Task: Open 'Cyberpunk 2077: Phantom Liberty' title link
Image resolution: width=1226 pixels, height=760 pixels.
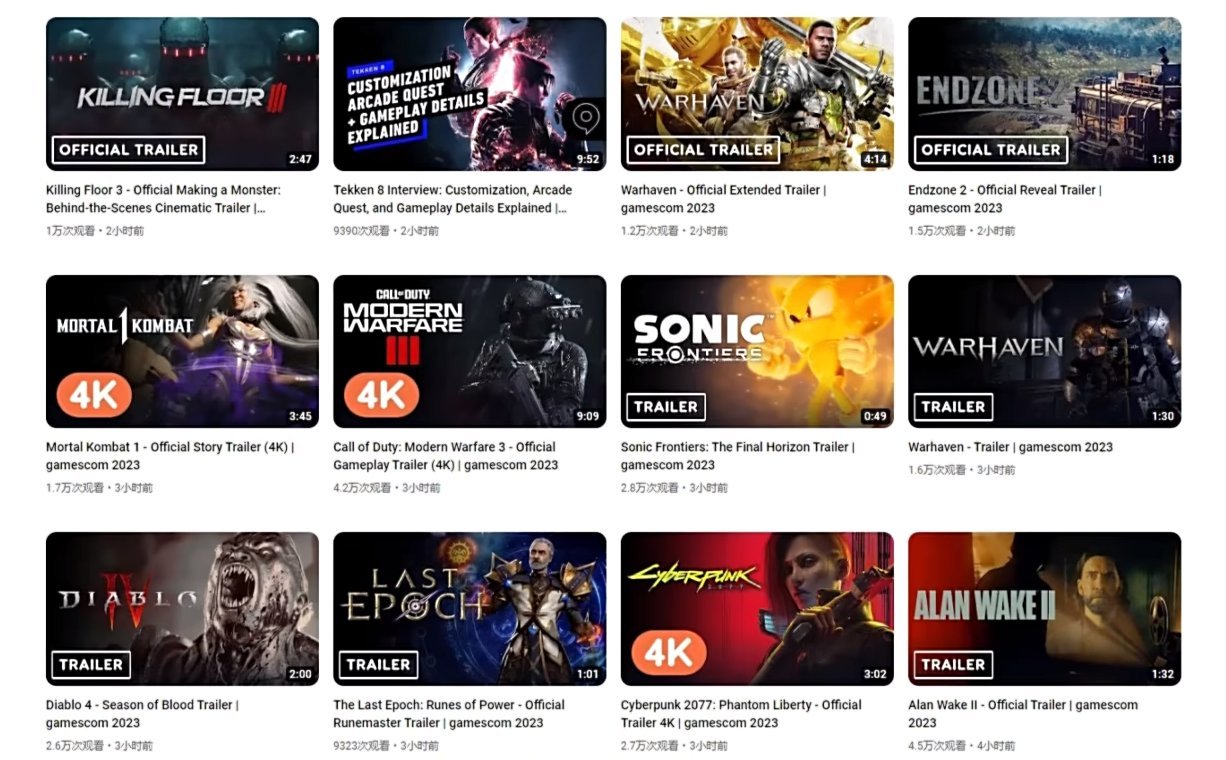Action: [741, 713]
